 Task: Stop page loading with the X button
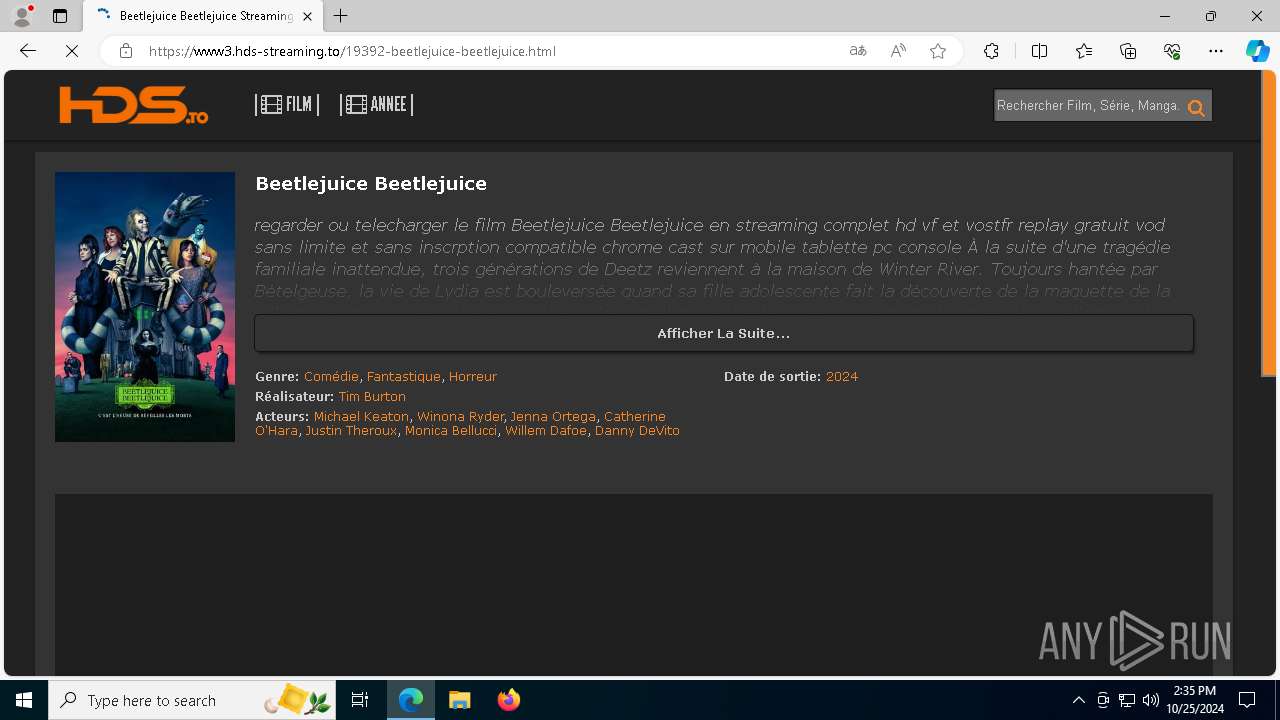coord(72,51)
